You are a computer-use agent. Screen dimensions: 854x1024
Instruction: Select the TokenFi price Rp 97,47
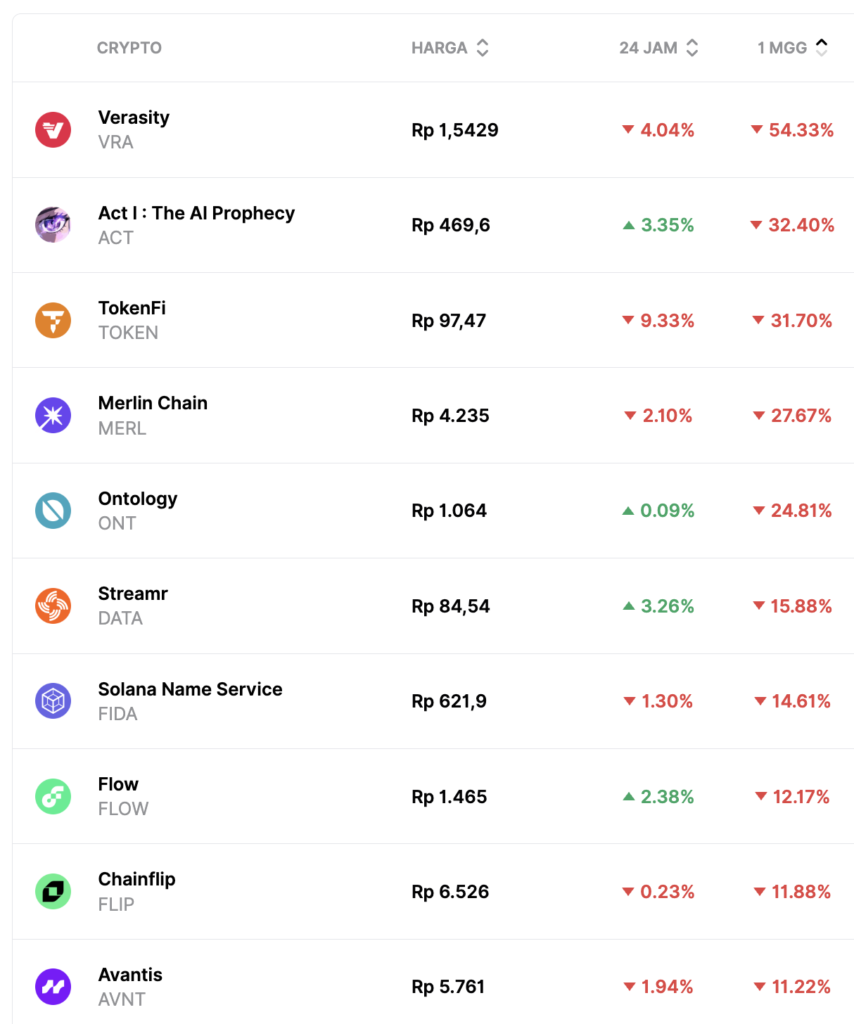(x=449, y=320)
